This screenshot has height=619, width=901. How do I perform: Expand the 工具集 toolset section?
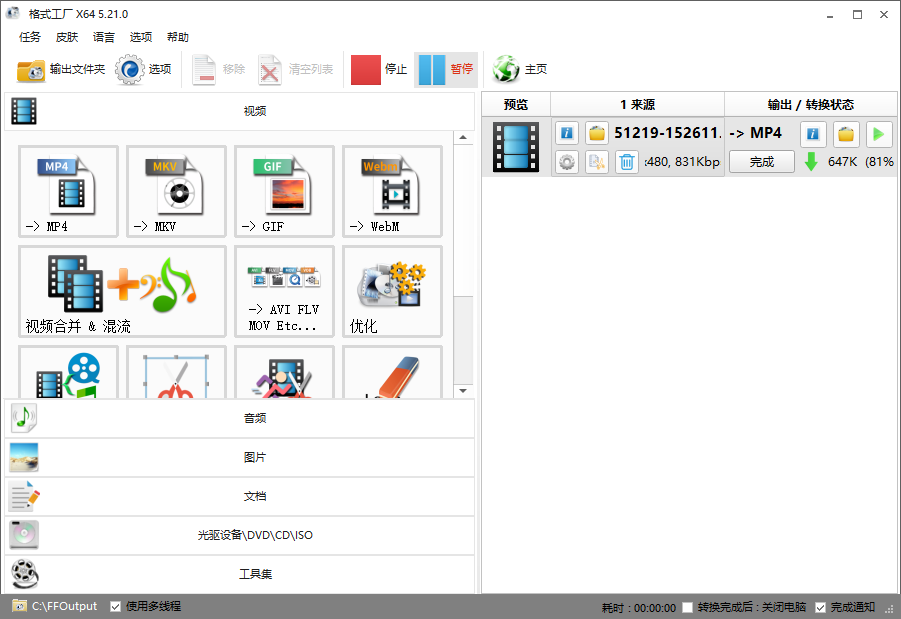pos(240,574)
